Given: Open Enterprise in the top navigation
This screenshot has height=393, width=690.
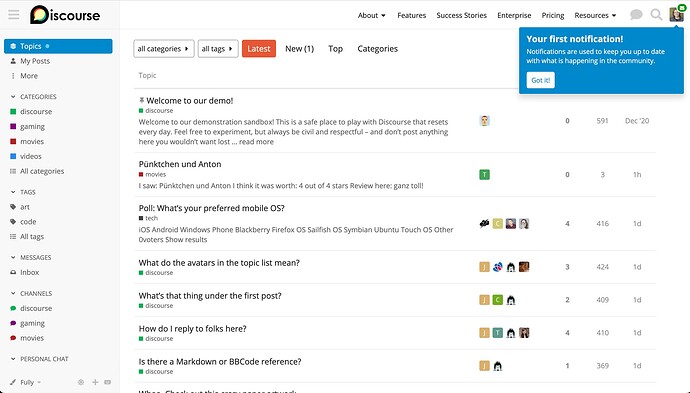Looking at the screenshot, I should coord(514,15).
